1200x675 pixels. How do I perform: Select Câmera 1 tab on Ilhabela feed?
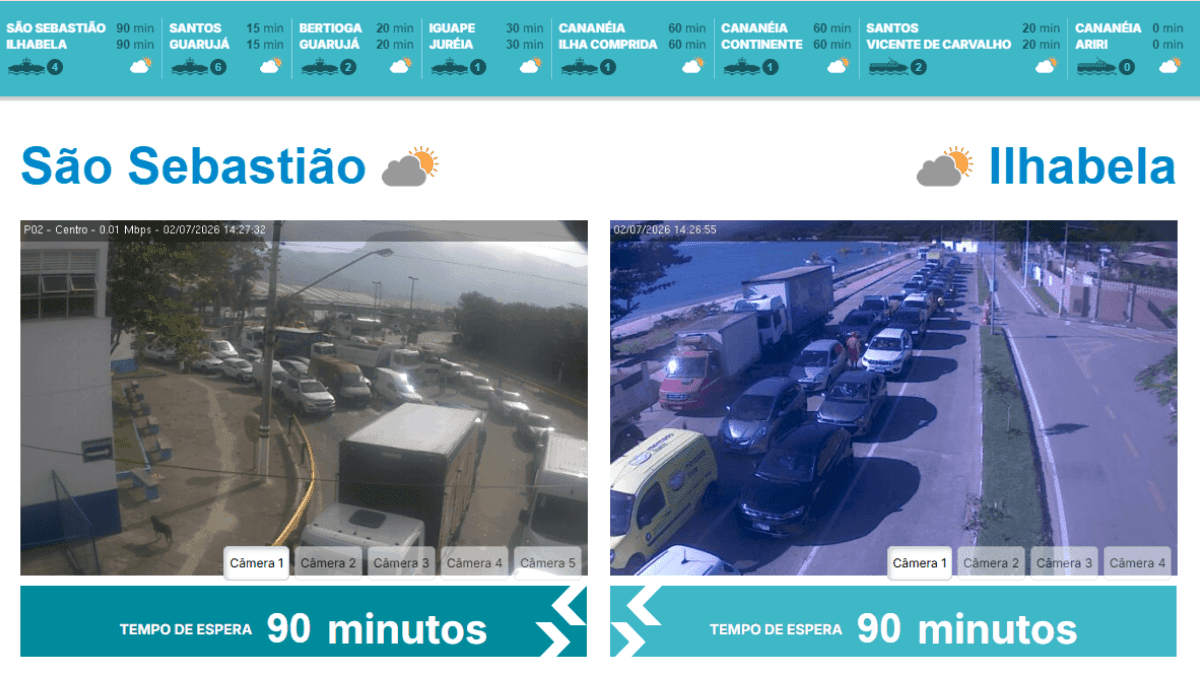pos(919,563)
